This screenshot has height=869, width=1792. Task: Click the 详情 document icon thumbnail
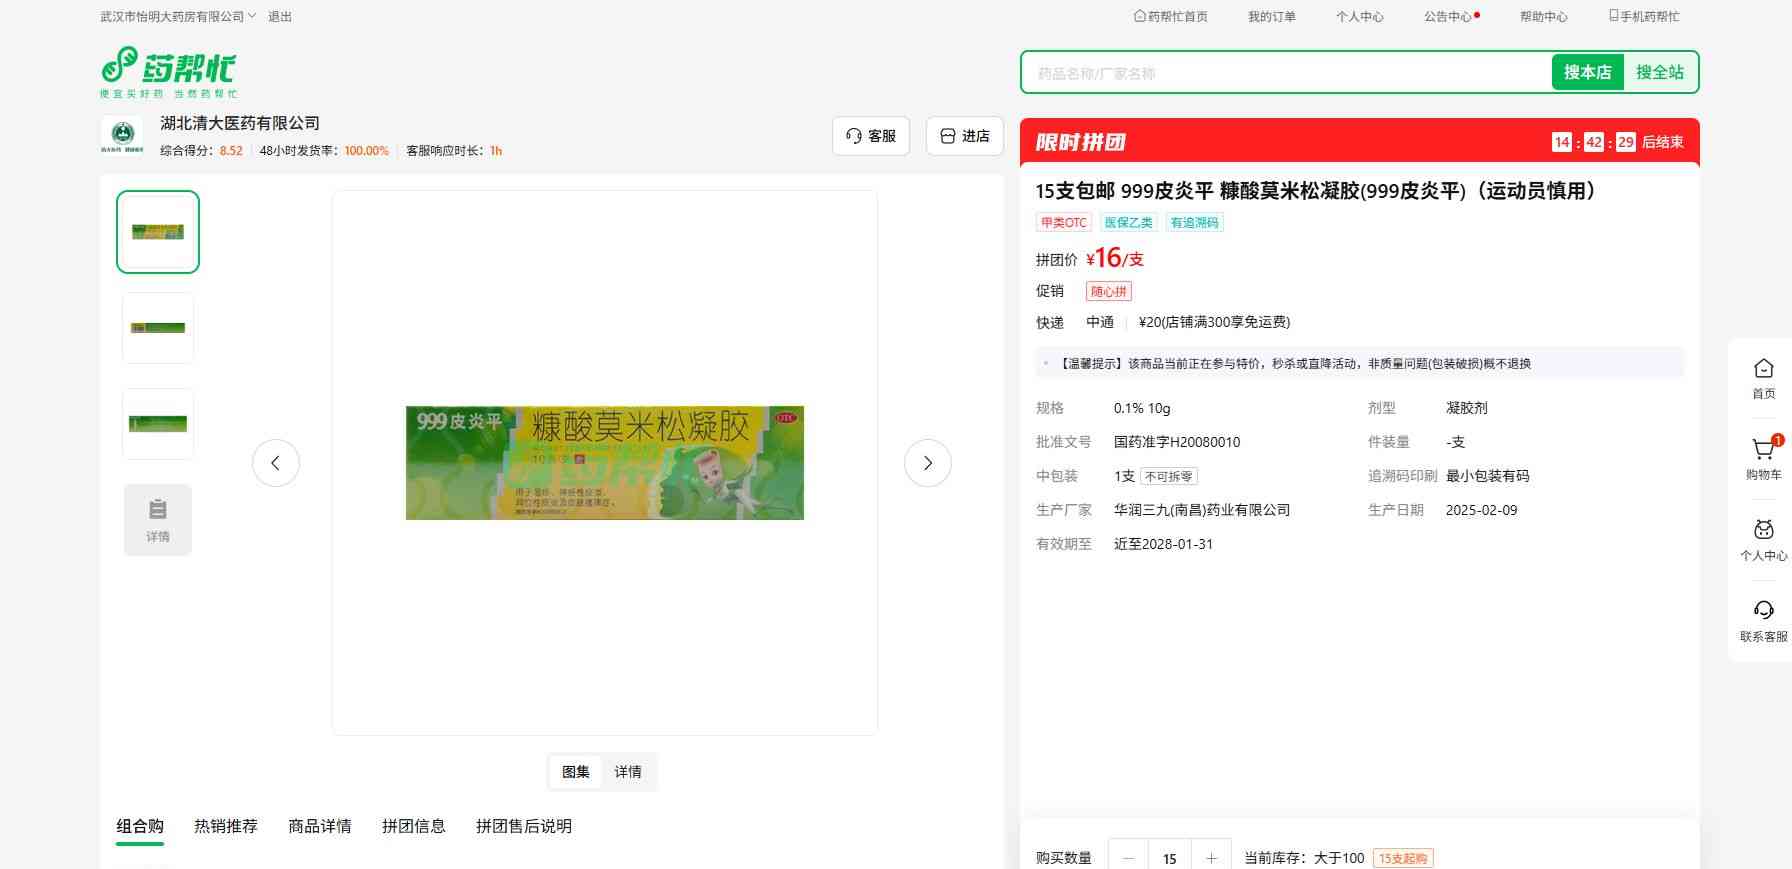[158, 520]
